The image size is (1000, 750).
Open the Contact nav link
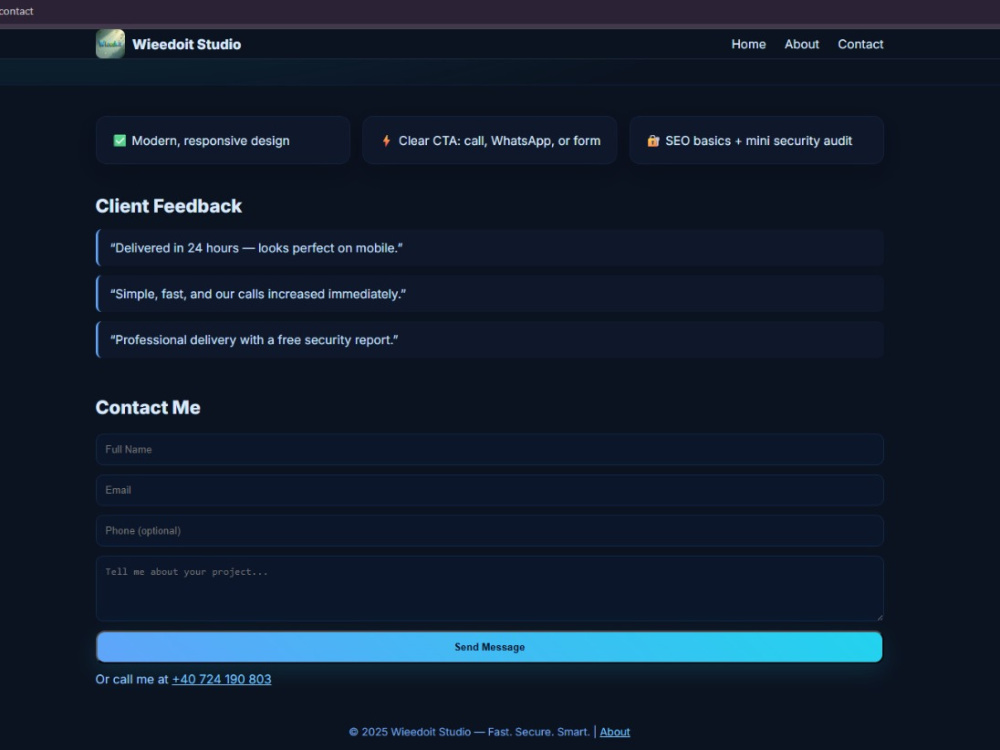pos(860,44)
